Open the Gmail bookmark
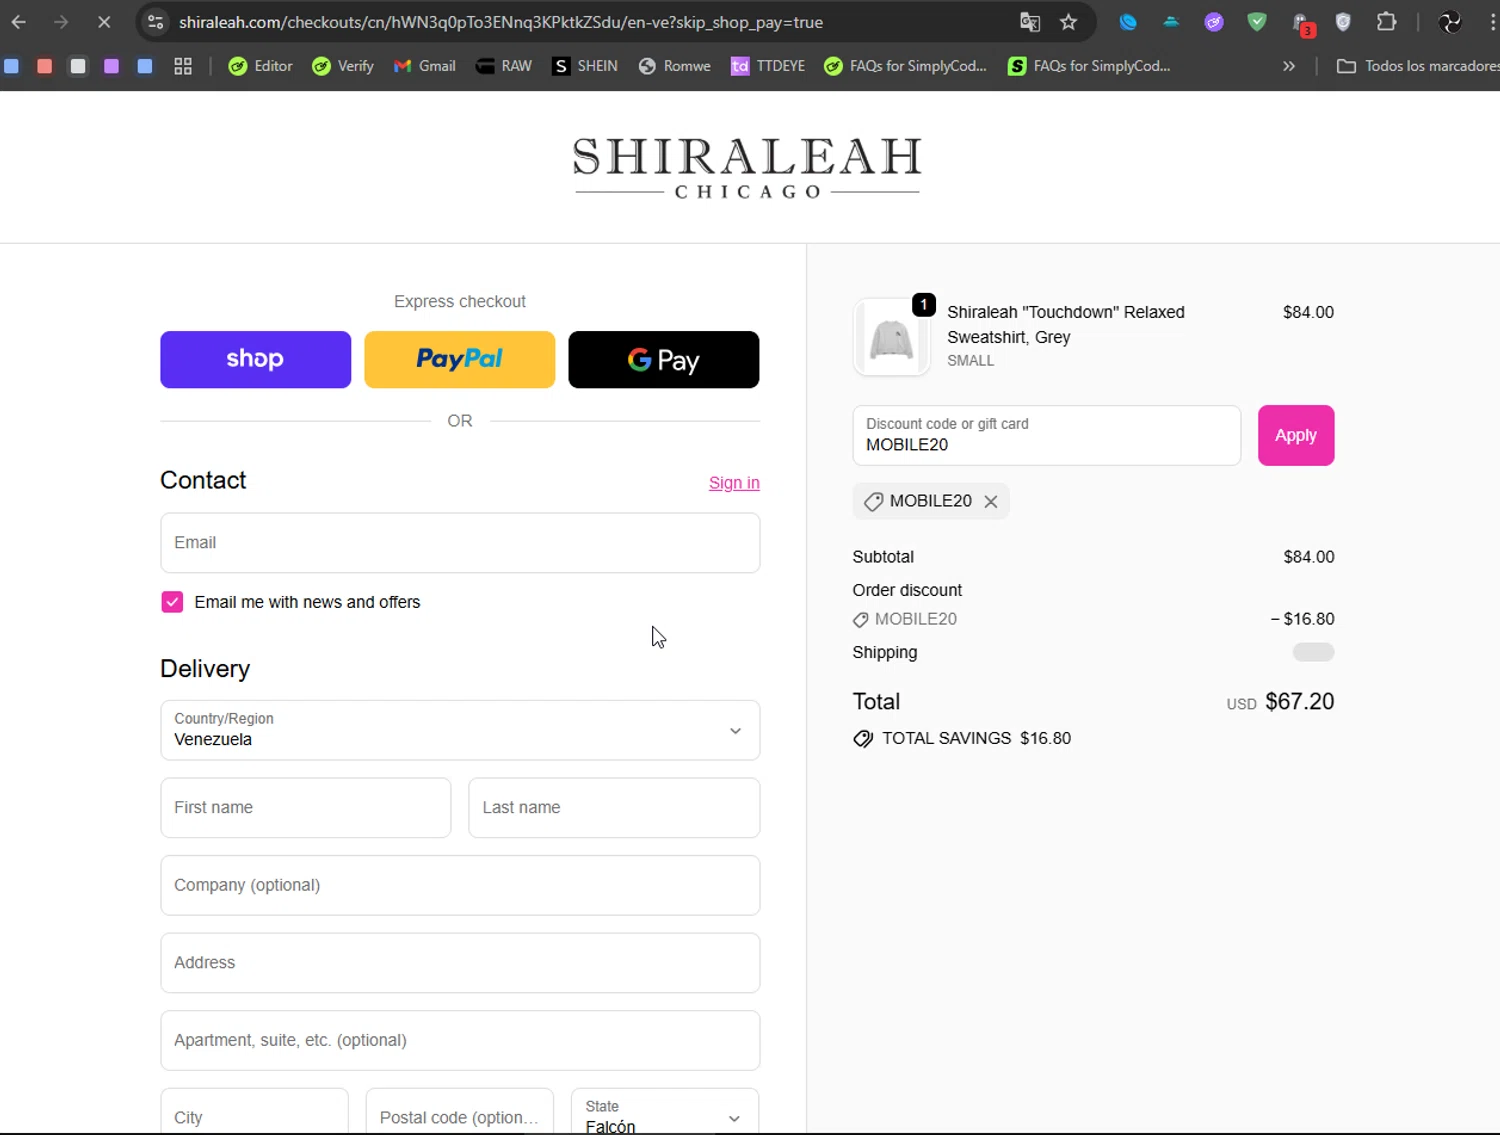This screenshot has height=1135, width=1500. (x=425, y=66)
